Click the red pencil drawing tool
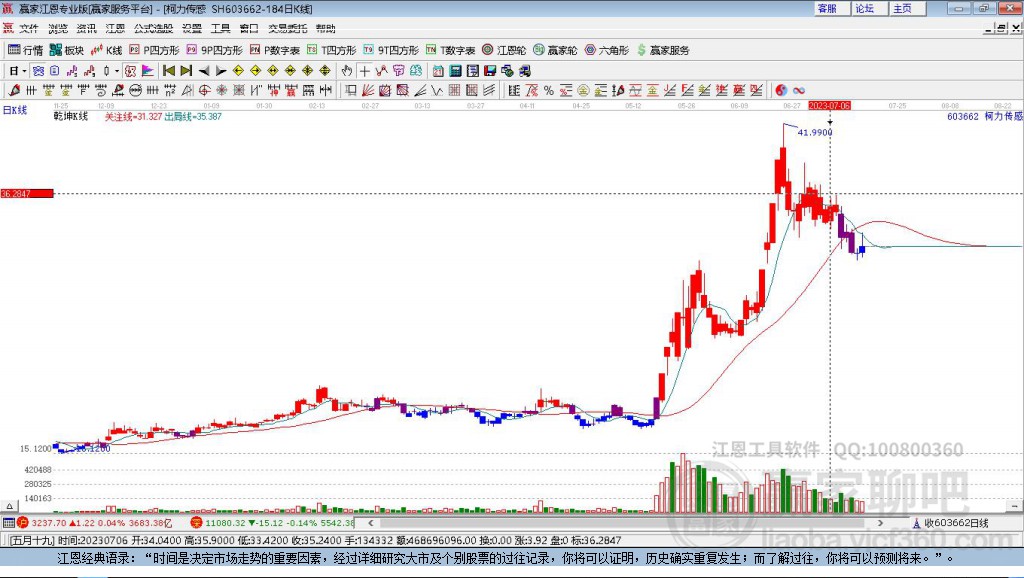Screen dimensions: 1024x578 [x=14, y=91]
